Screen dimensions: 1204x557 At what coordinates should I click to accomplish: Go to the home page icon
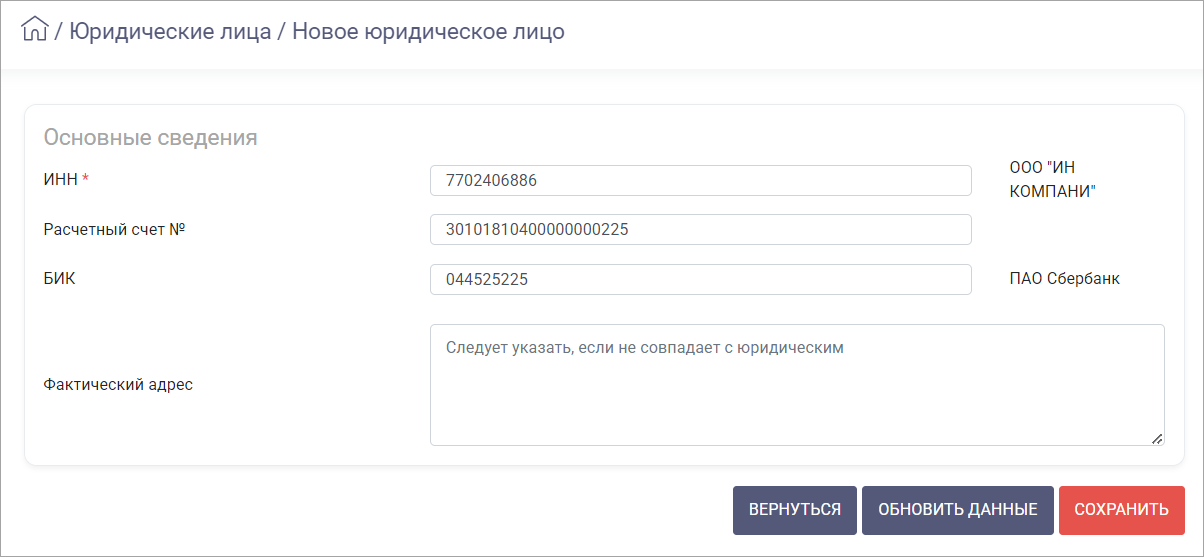click(35, 30)
